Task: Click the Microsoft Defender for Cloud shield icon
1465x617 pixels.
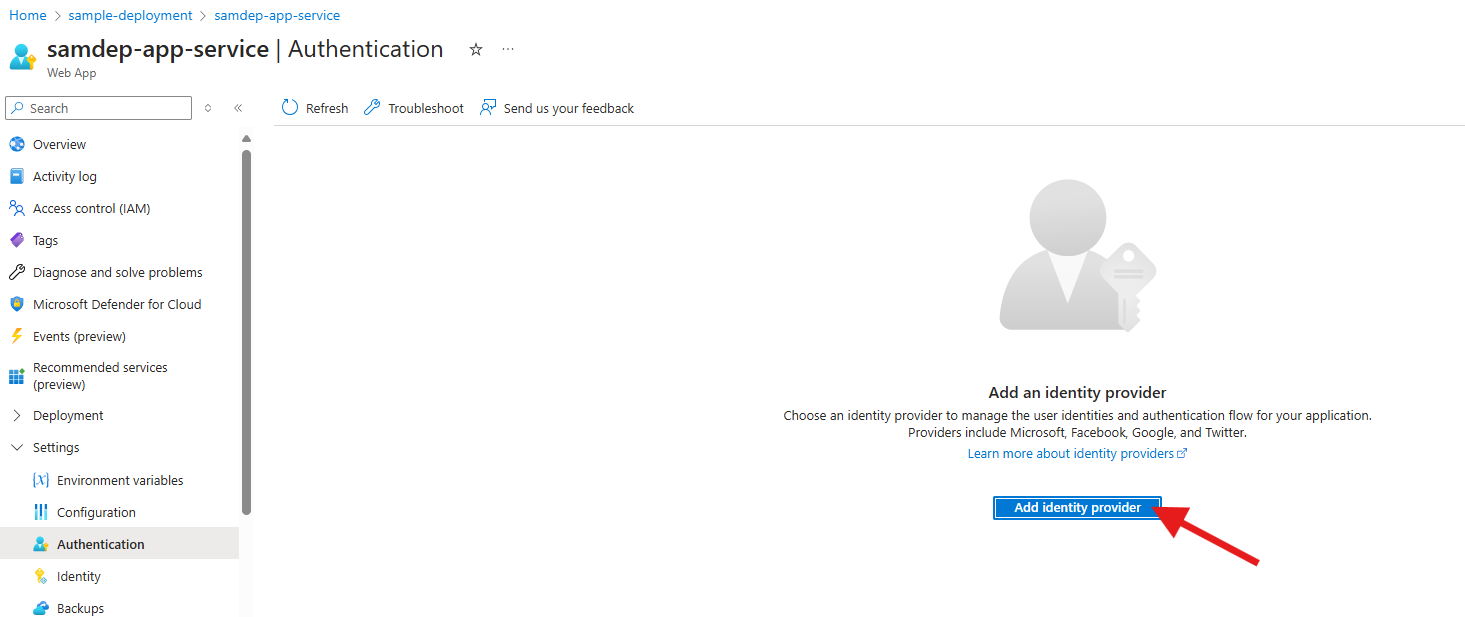Action: coord(16,304)
